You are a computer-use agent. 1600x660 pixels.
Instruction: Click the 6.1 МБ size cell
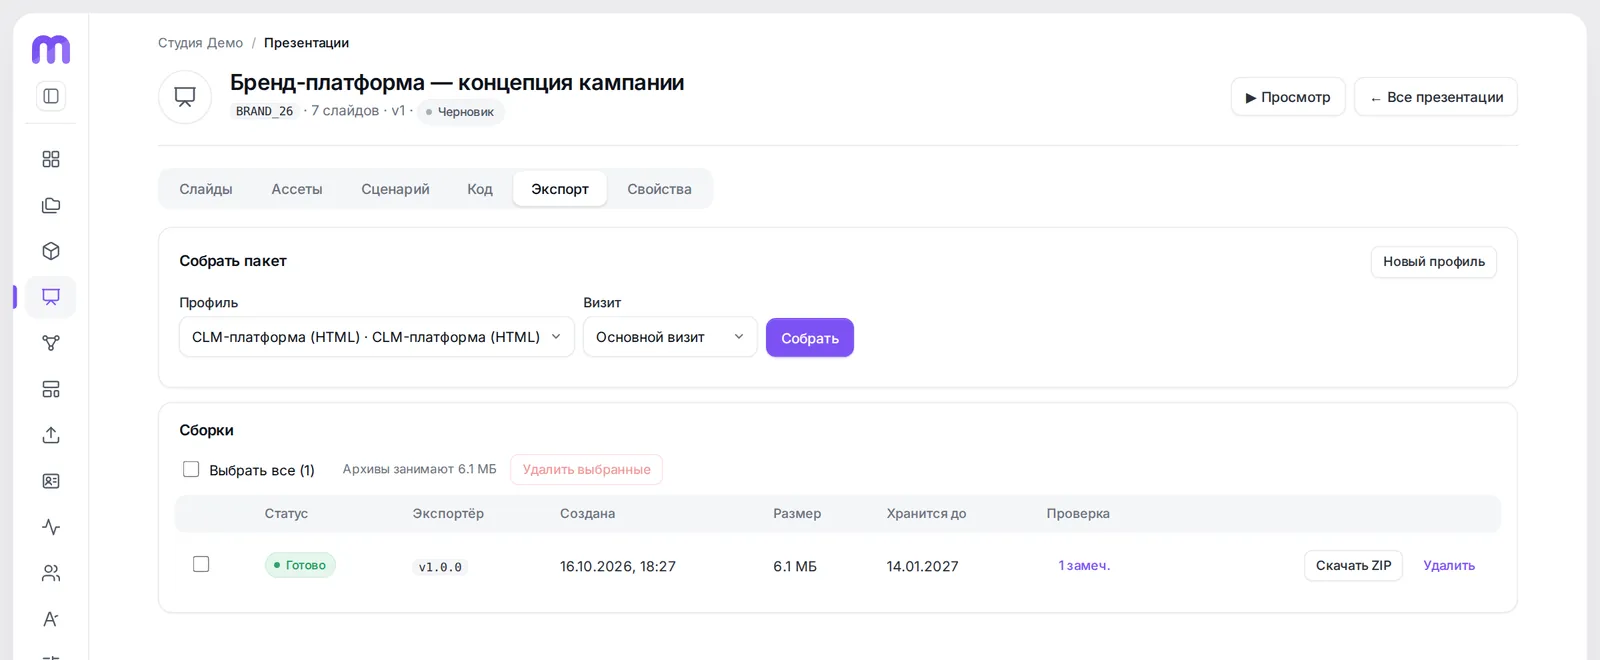coord(795,566)
